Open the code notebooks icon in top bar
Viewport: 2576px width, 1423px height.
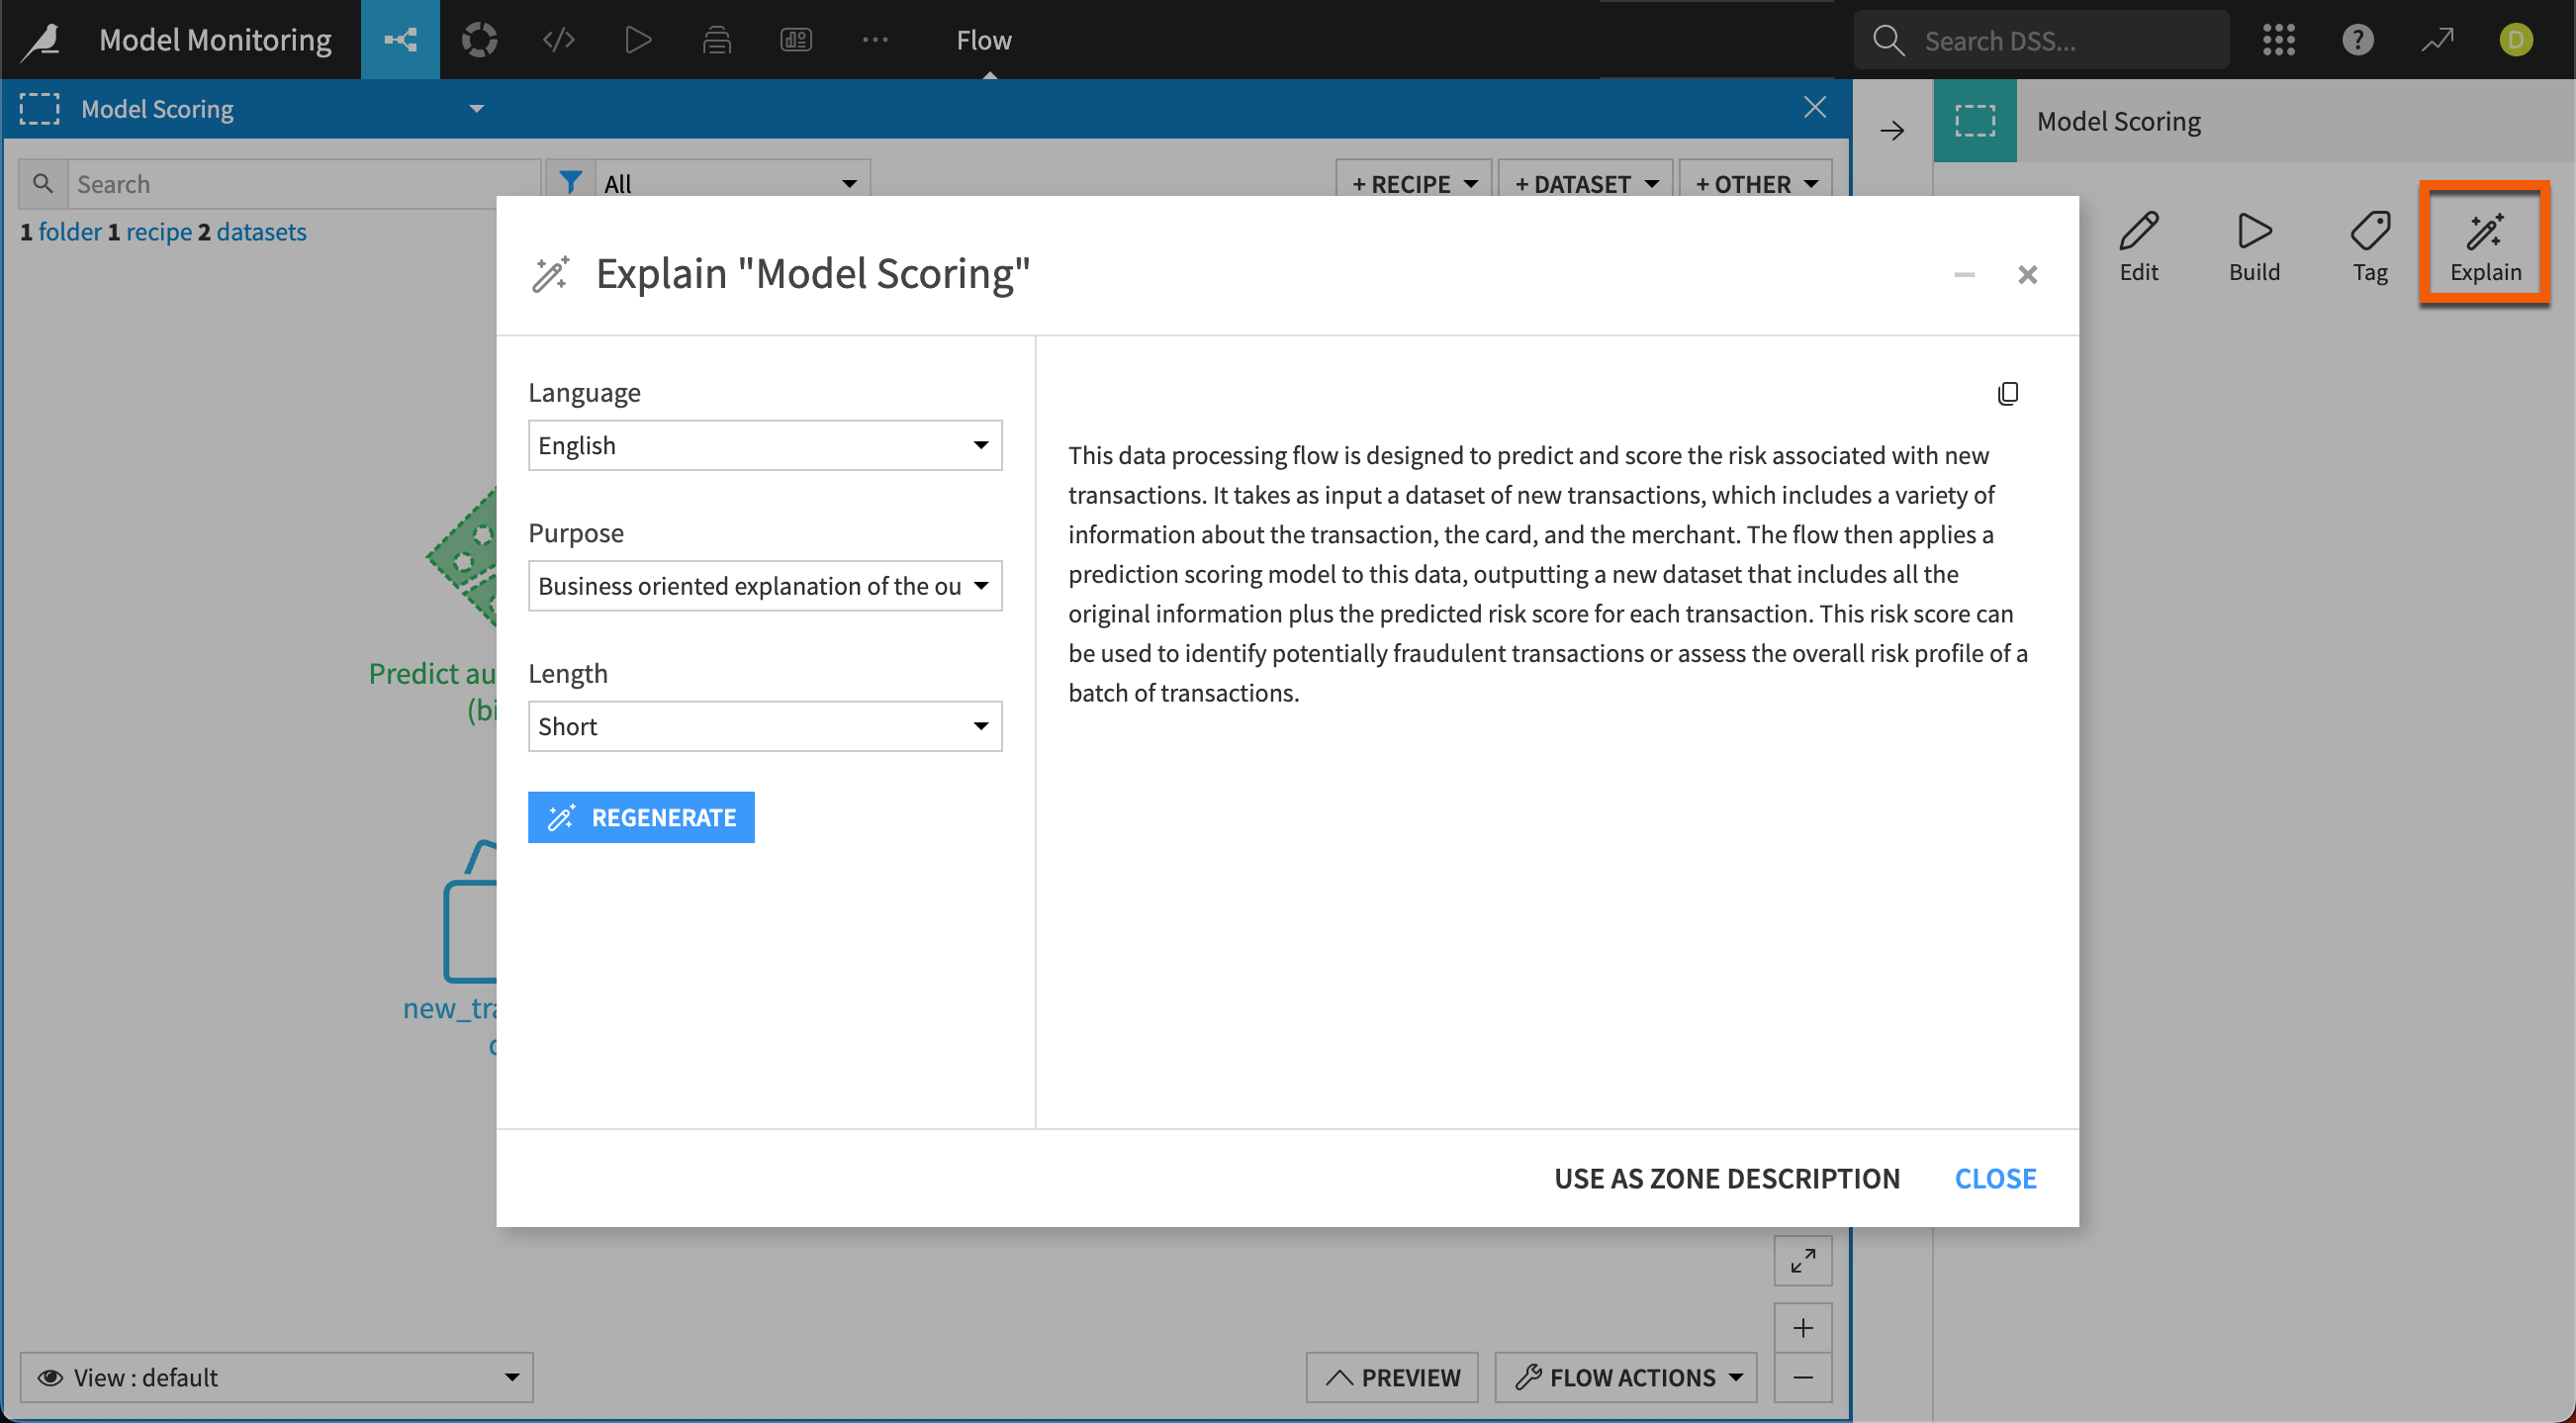coord(558,40)
